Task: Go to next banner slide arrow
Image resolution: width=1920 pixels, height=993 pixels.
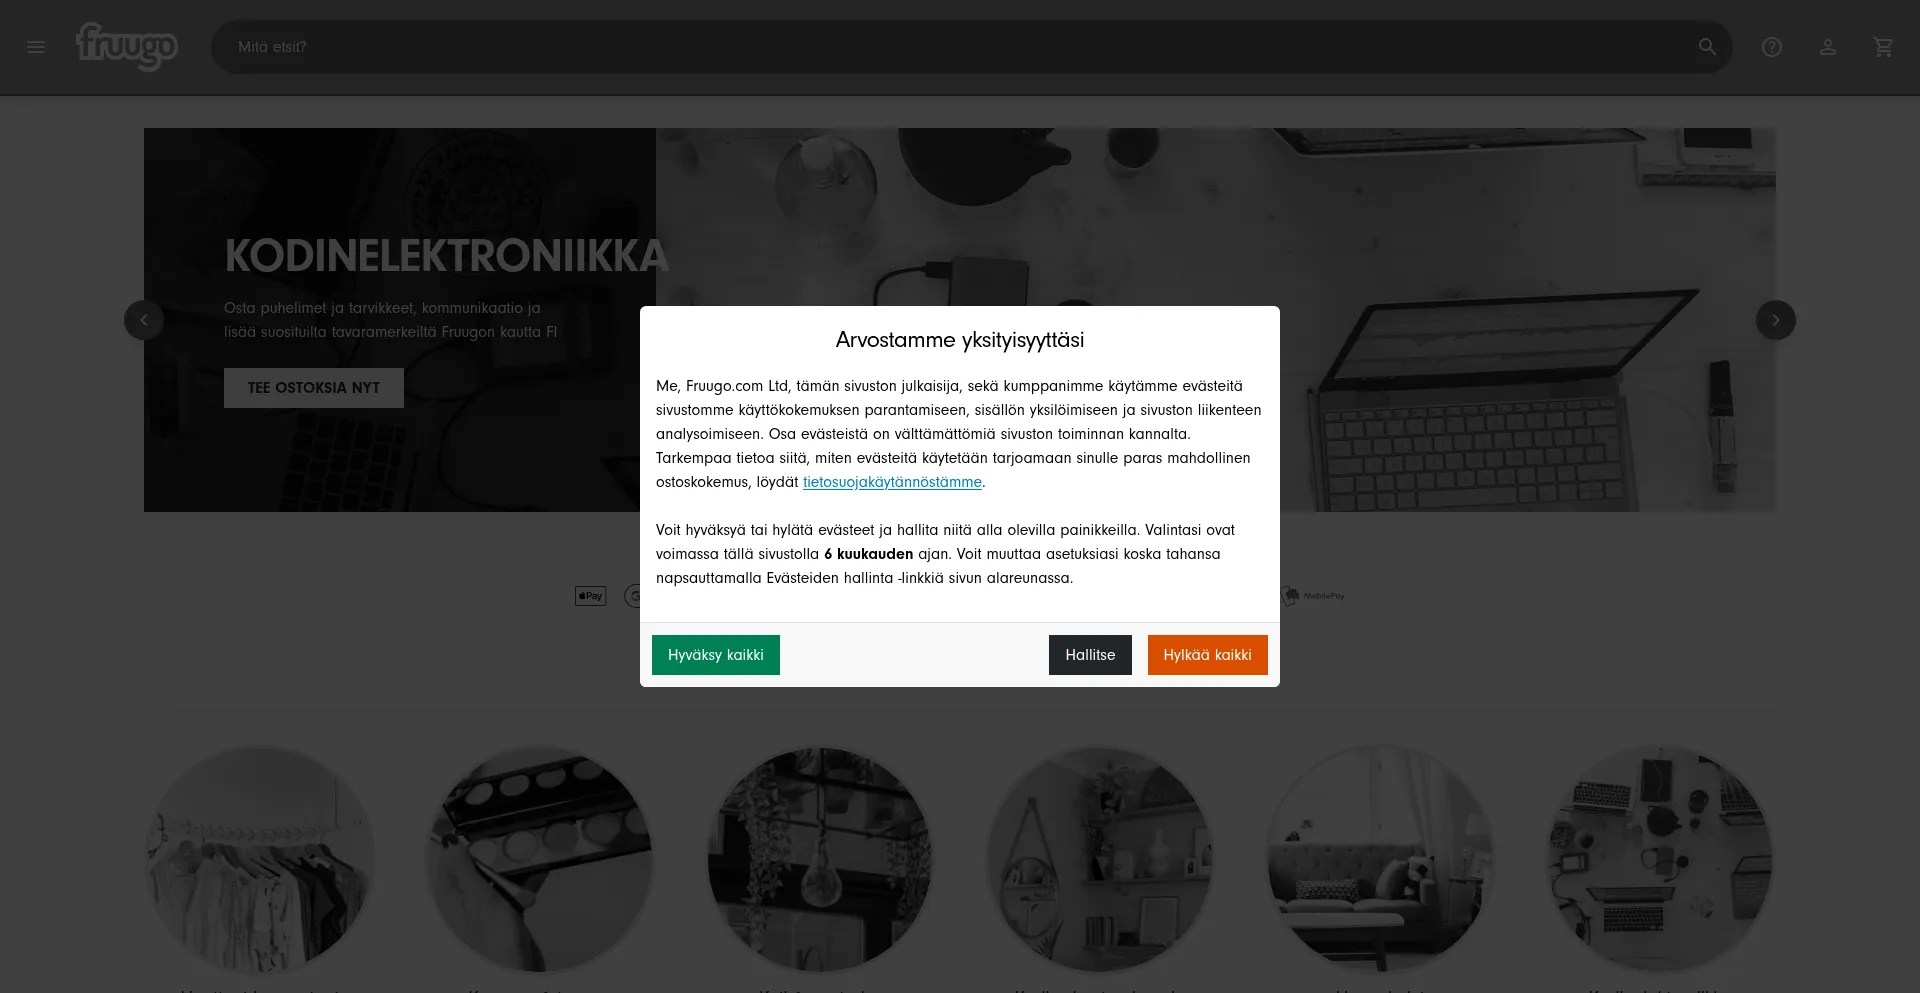Action: click(1776, 320)
